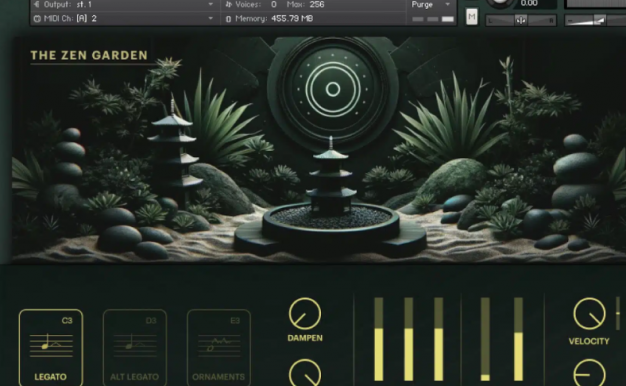The height and width of the screenshot is (386, 626).
Task: Click the circular gong emblem in the garden
Action: point(333,89)
